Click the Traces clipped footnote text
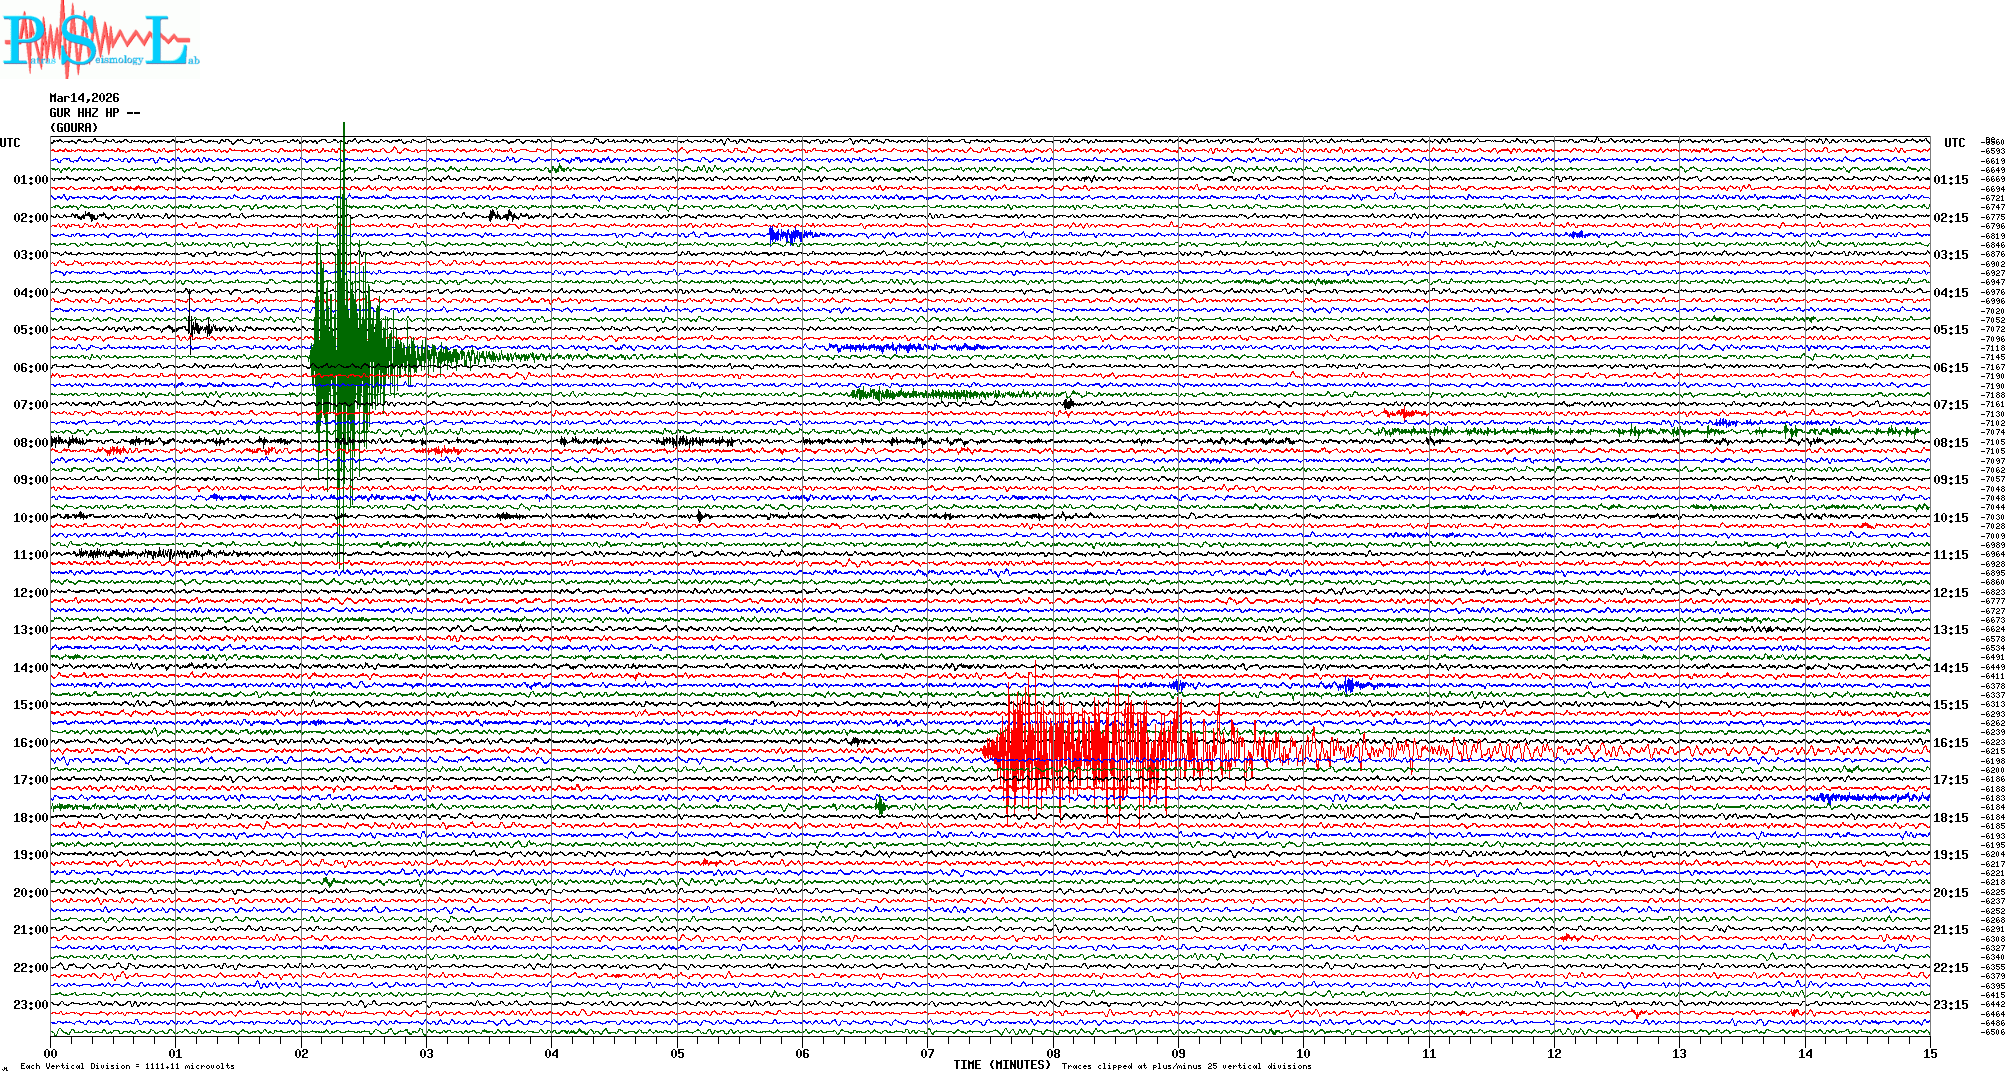The width and height of the screenshot is (2010, 1080). point(1186,1066)
